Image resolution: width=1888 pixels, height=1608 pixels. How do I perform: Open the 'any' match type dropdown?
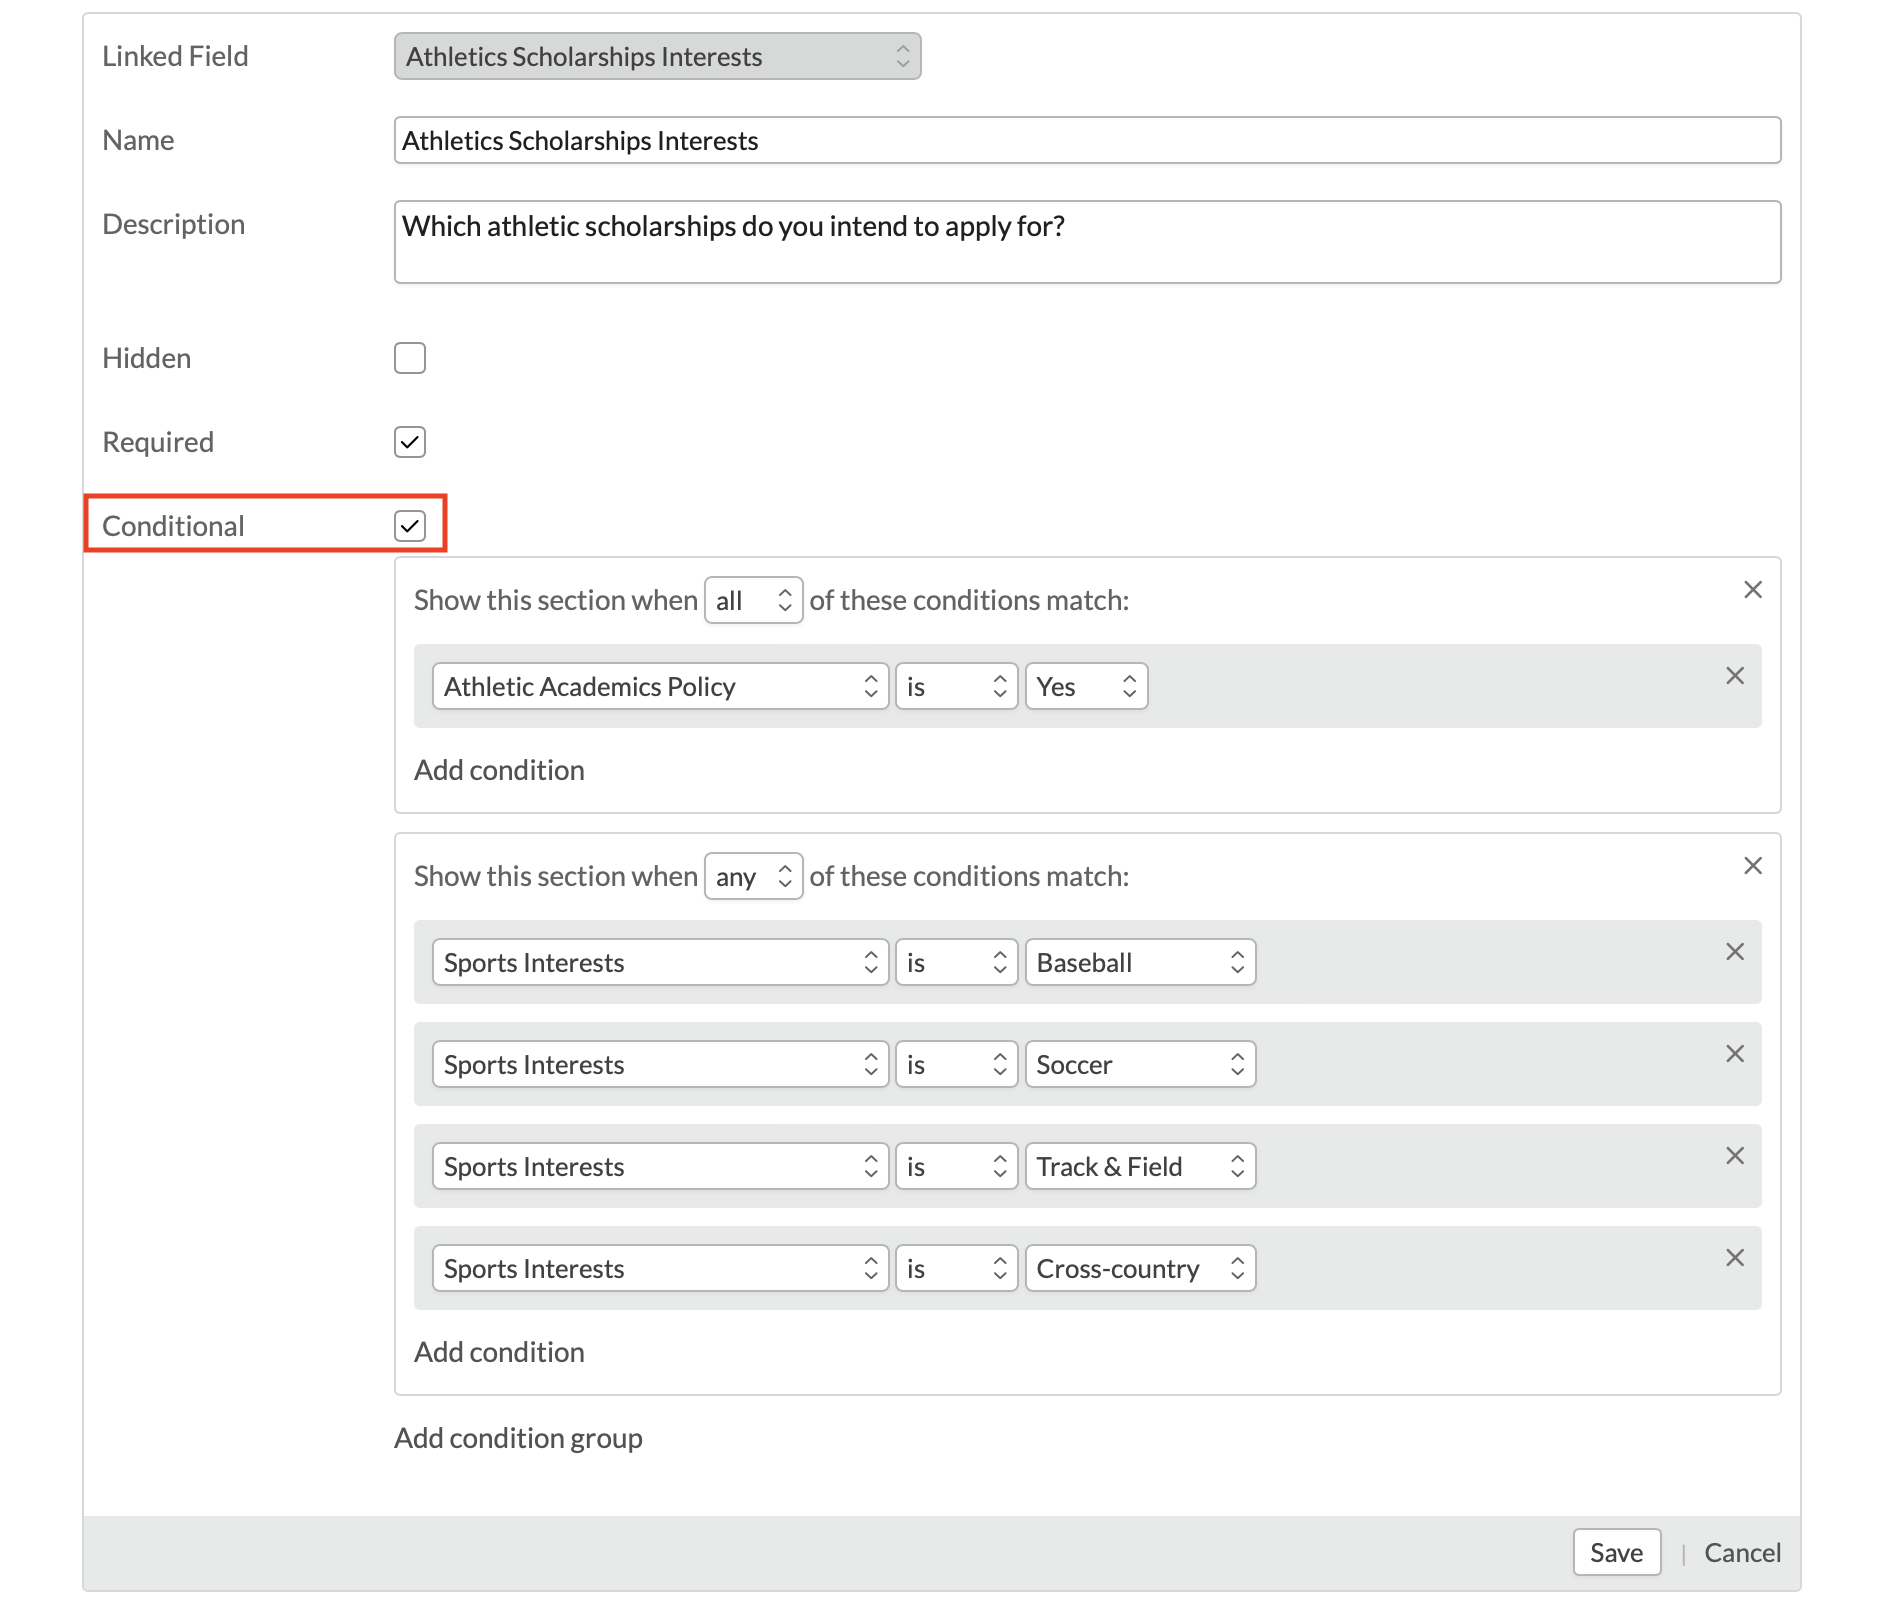pyautogui.click(x=753, y=877)
